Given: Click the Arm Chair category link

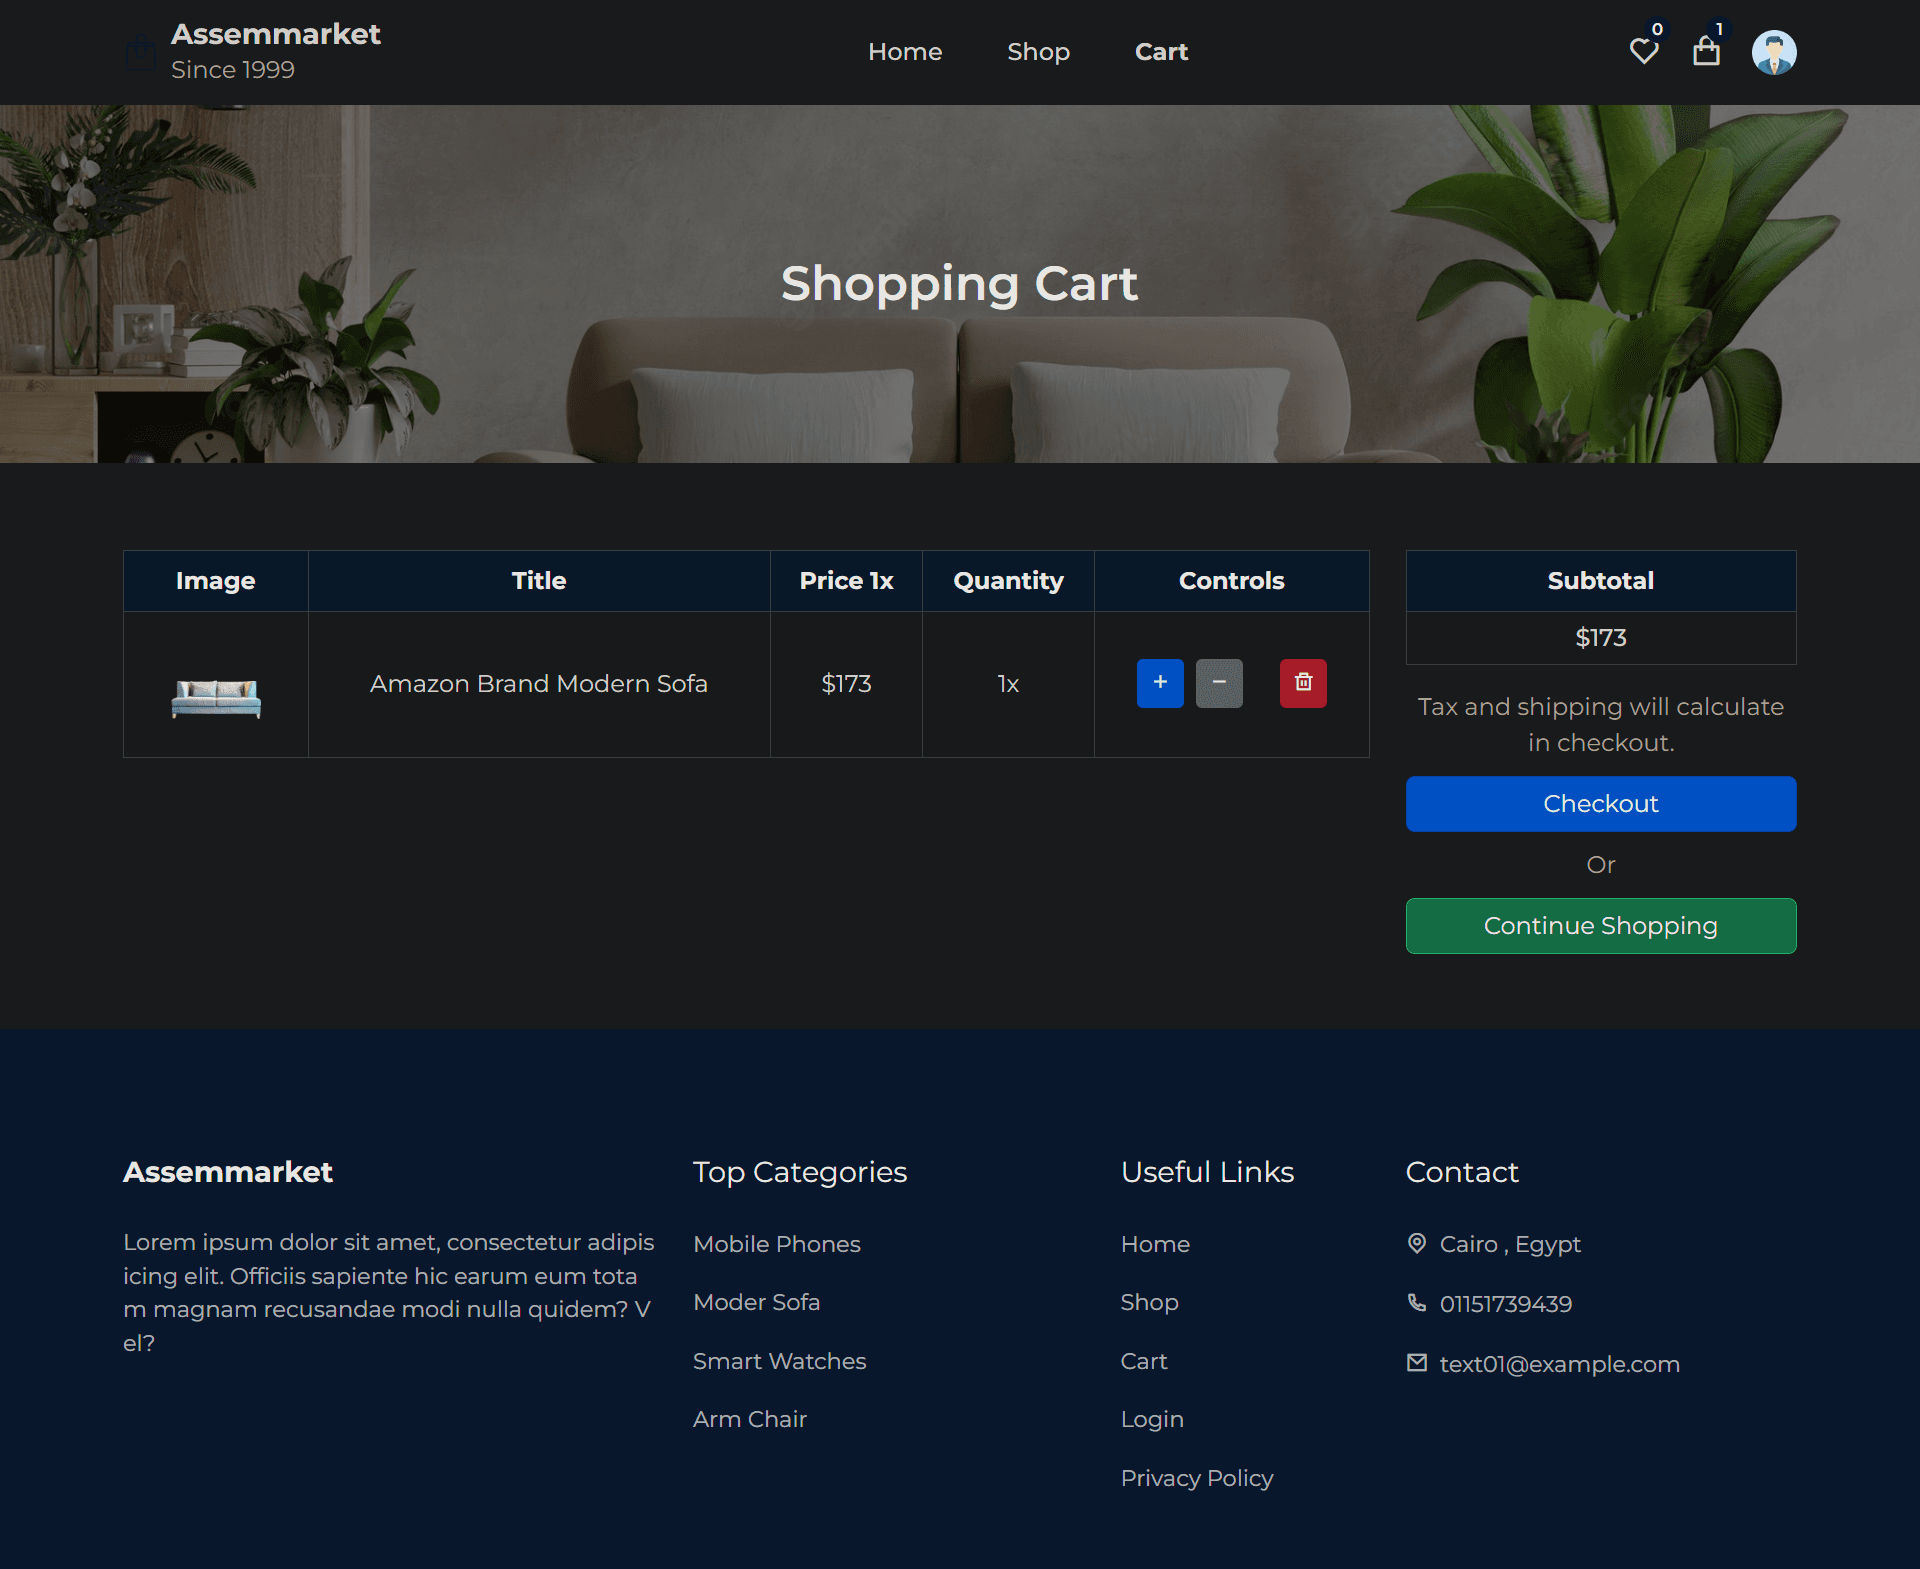Looking at the screenshot, I should pos(750,1419).
